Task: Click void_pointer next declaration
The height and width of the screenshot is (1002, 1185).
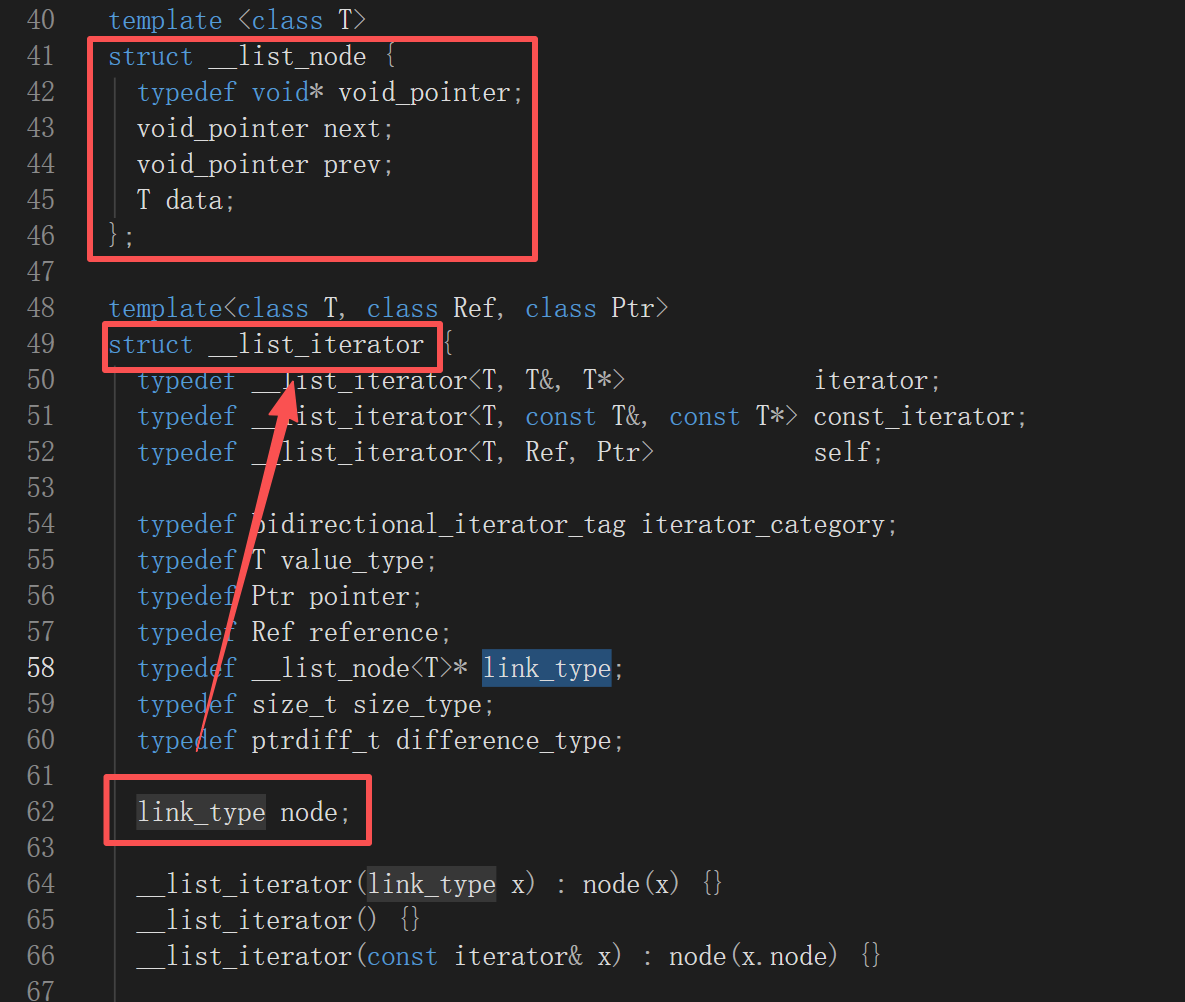Action: (265, 128)
